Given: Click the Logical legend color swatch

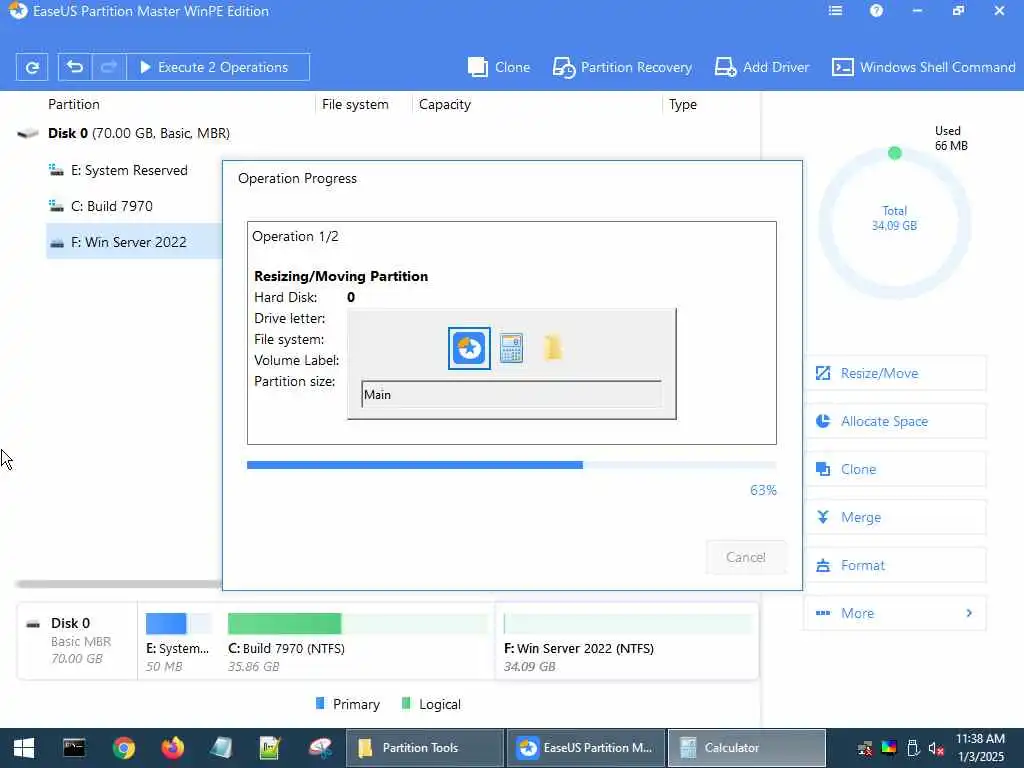Looking at the screenshot, I should tap(406, 703).
